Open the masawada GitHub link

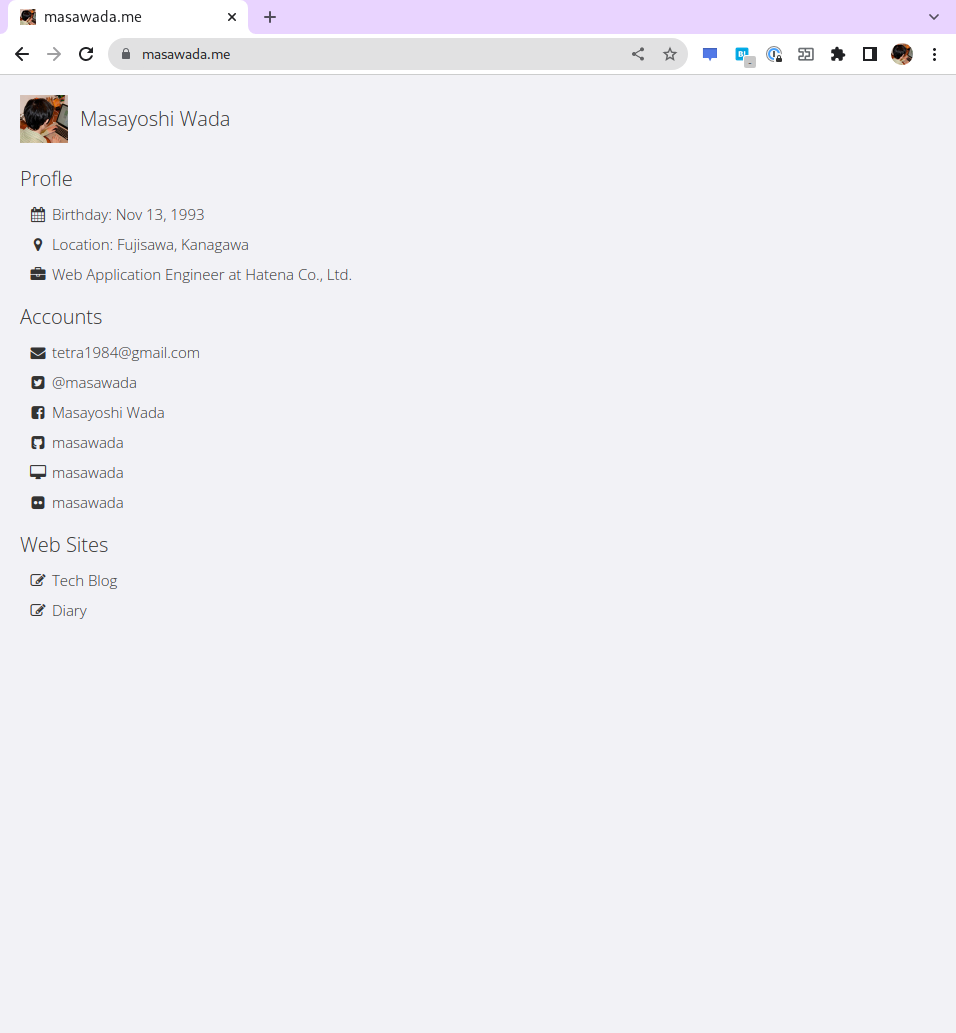pyautogui.click(x=88, y=443)
